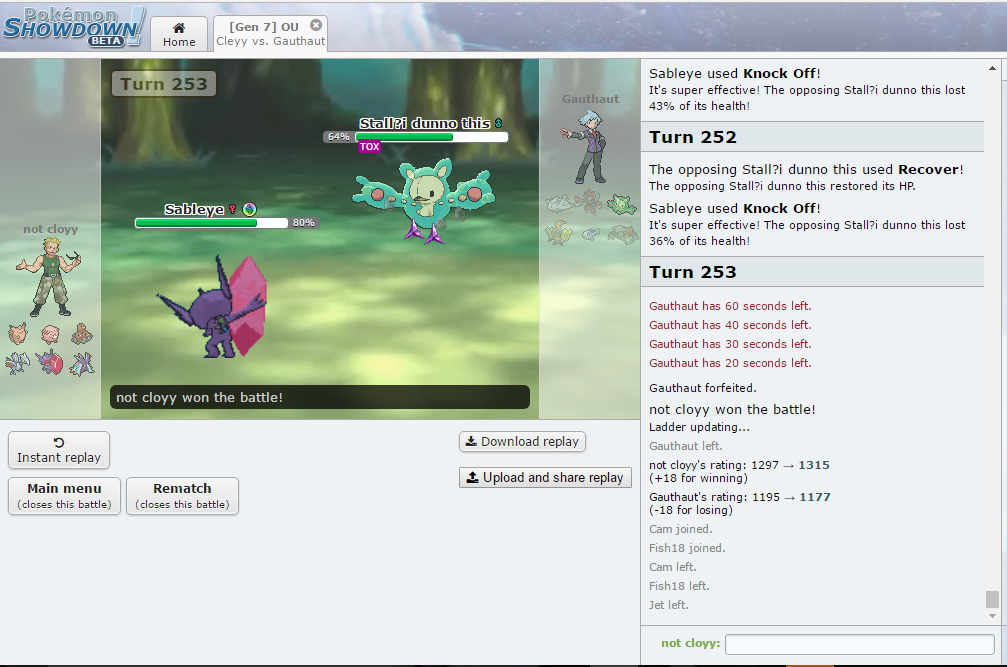Click the Clefable team icon
Screen dimensions: 1007x667
click(18, 334)
